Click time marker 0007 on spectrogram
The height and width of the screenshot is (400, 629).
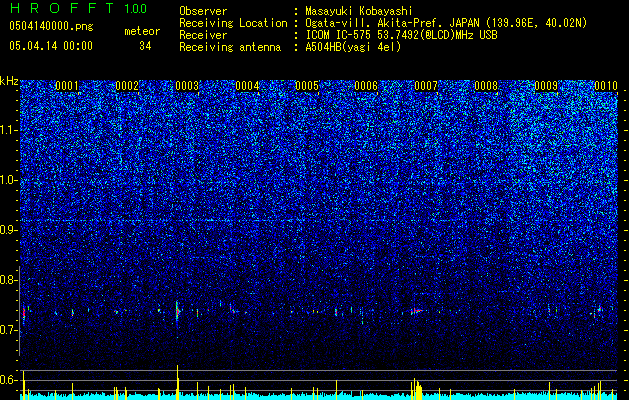[x=426, y=86]
